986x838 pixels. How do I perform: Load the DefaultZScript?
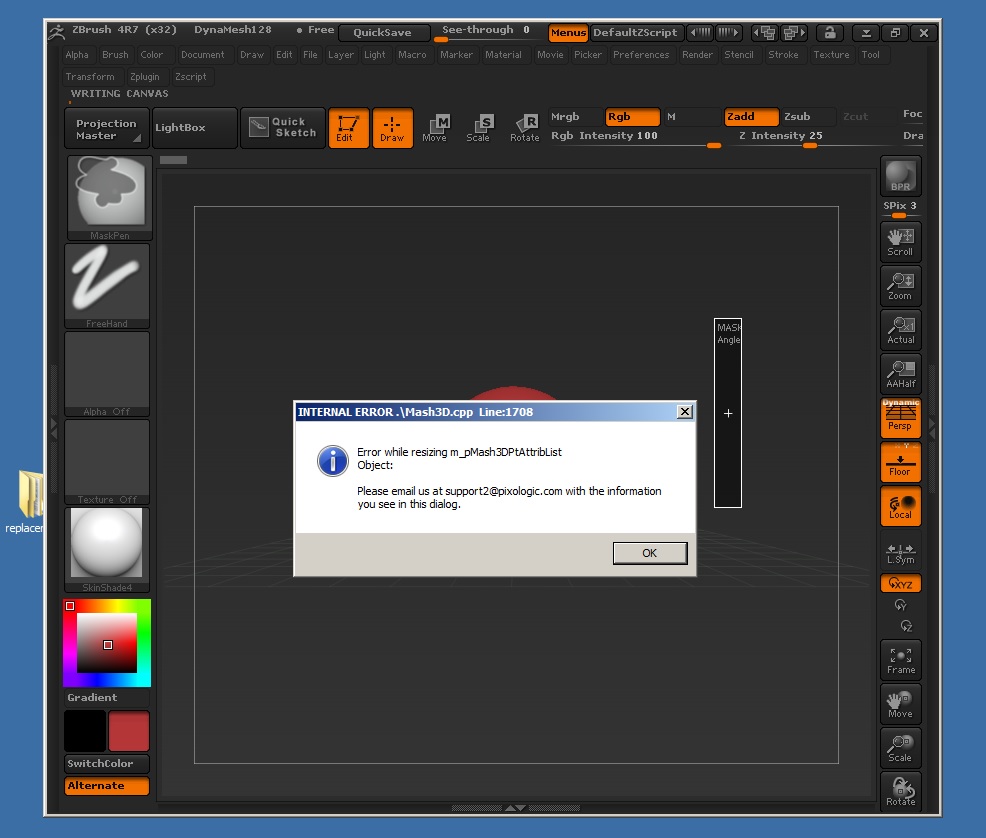coord(636,32)
